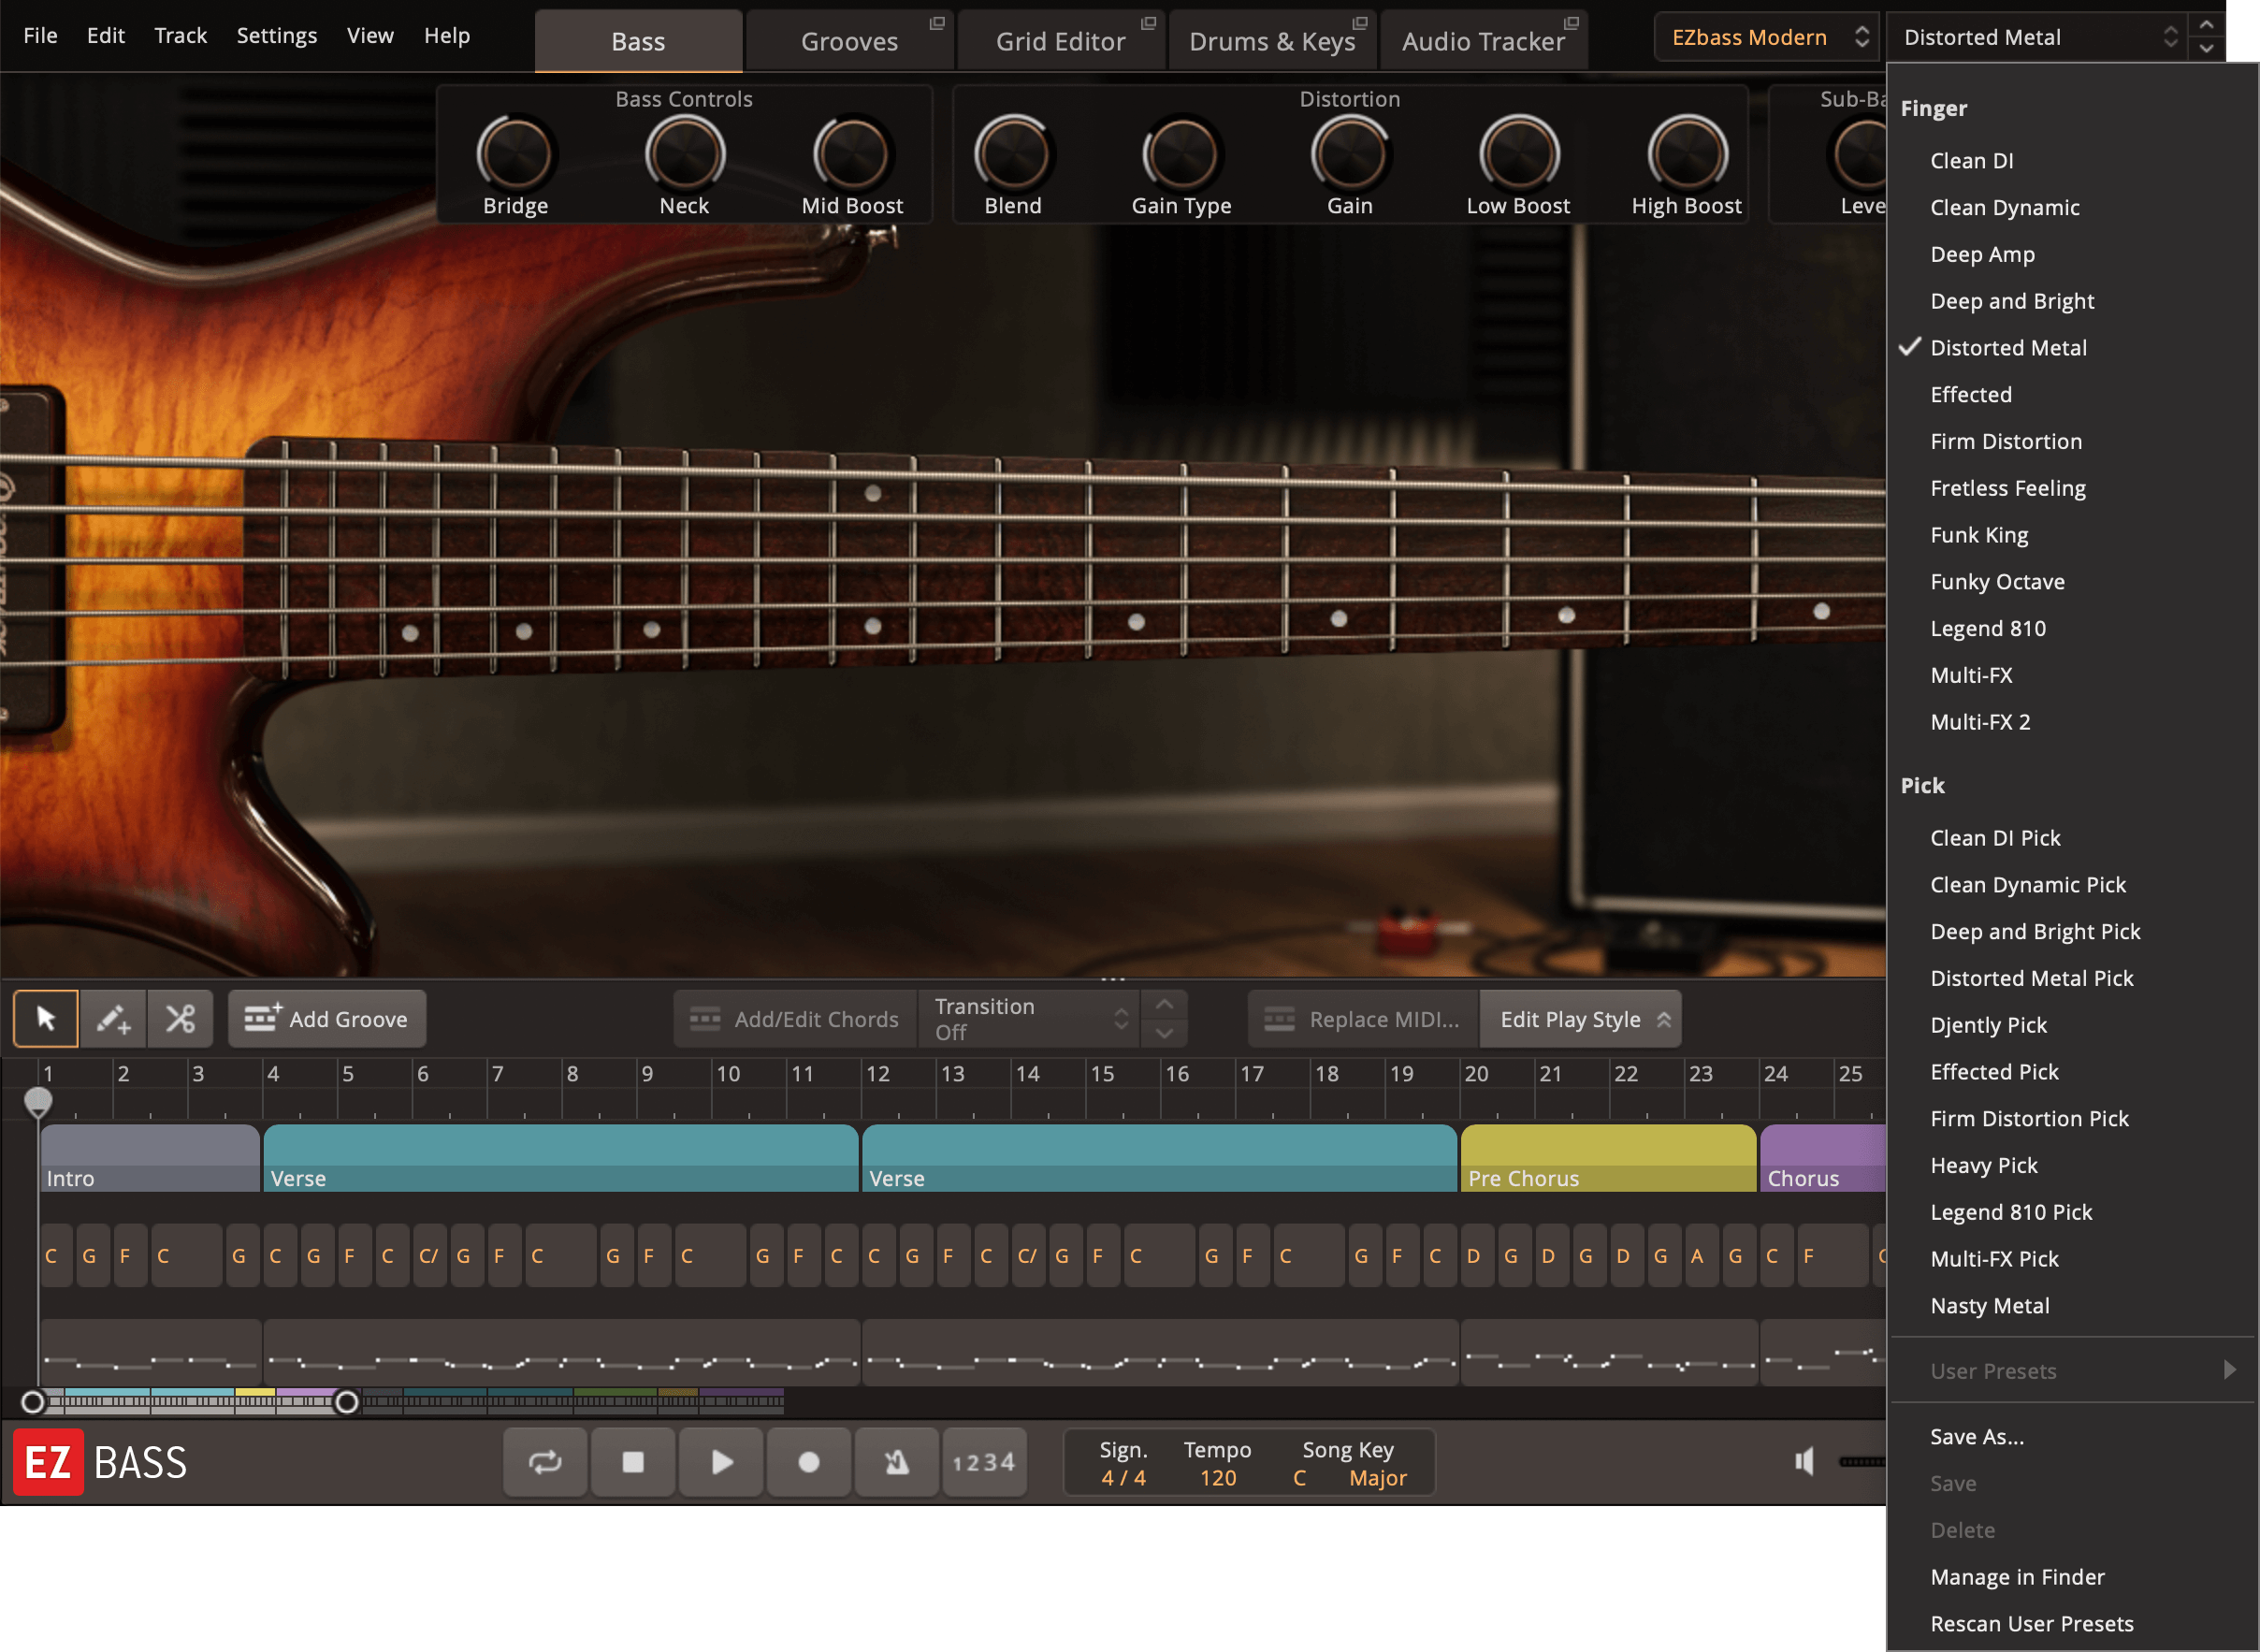Screen dimensions: 2260x1652
Task: Open the EZbass Modern library dropdown
Action: 1767,37
